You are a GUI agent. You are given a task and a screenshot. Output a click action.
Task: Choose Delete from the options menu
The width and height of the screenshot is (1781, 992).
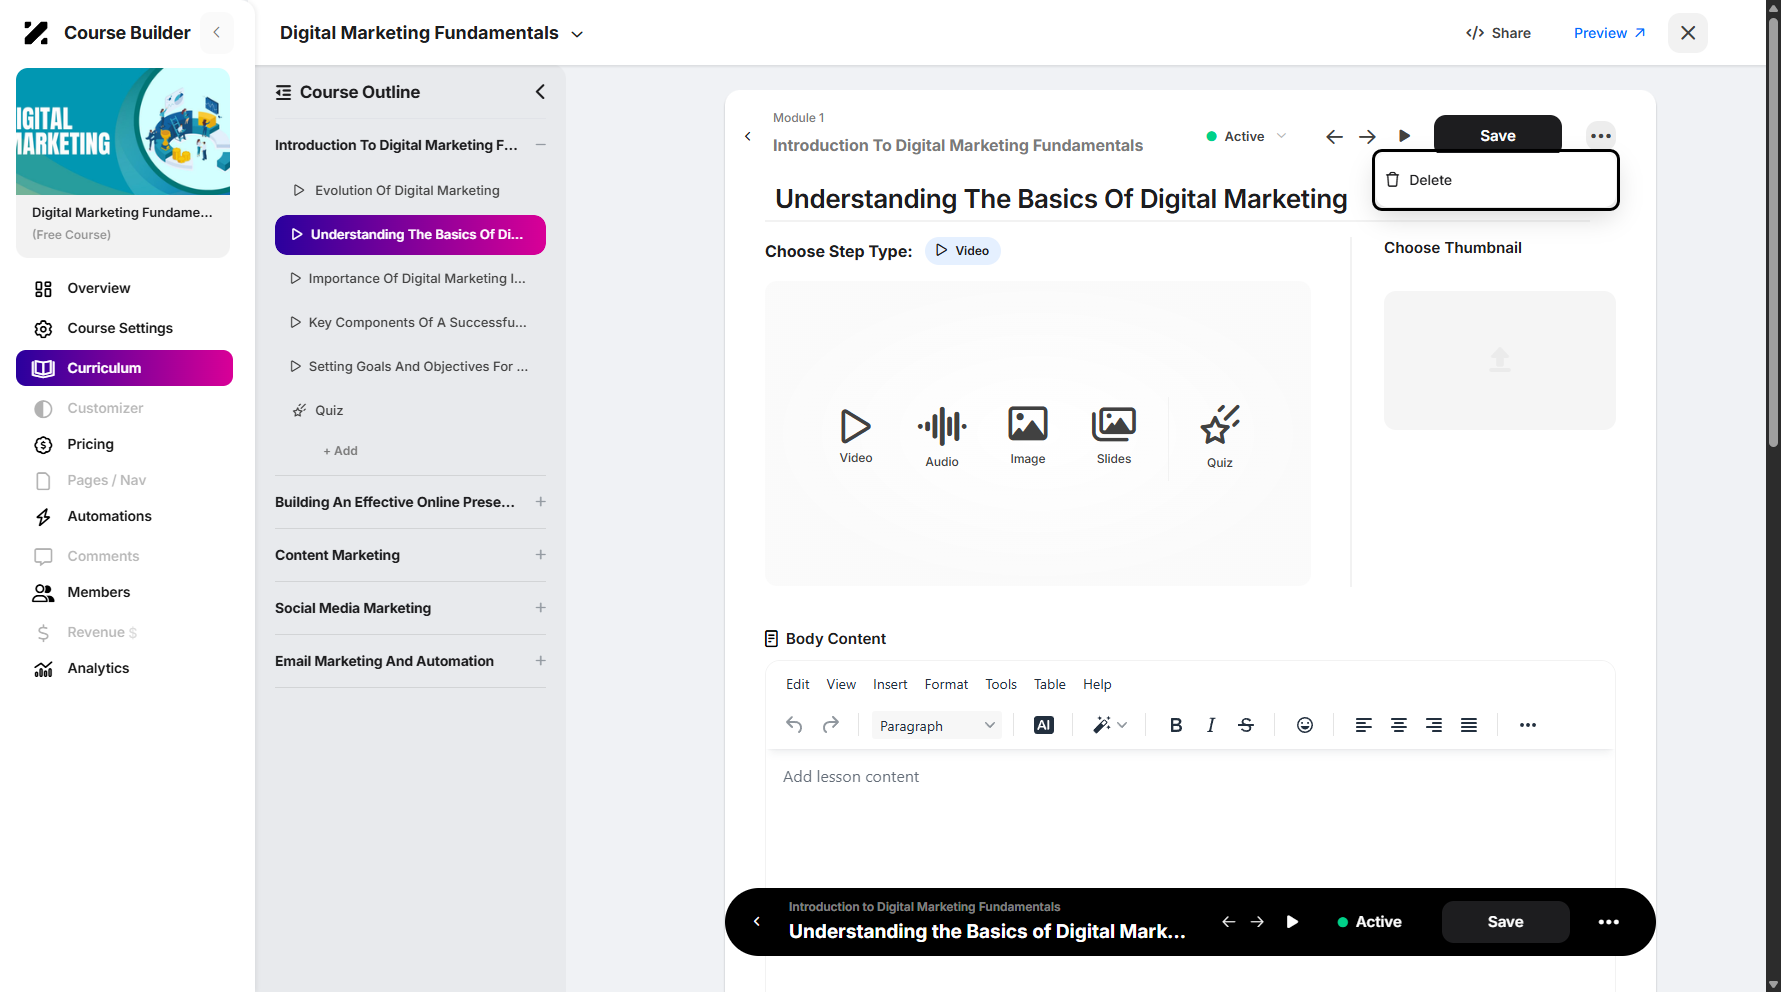pyautogui.click(x=1496, y=180)
